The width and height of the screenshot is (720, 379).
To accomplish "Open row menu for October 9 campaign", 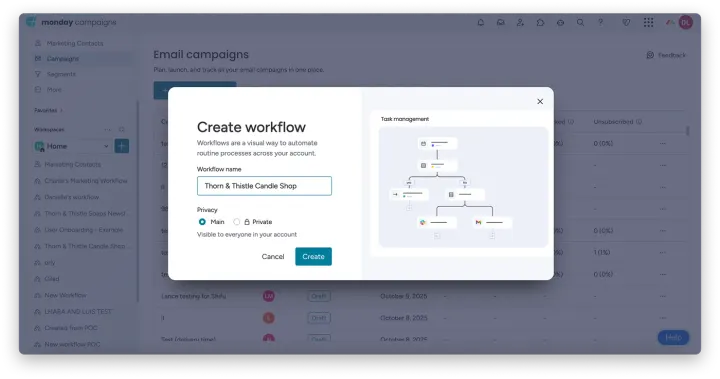I will pos(663,296).
